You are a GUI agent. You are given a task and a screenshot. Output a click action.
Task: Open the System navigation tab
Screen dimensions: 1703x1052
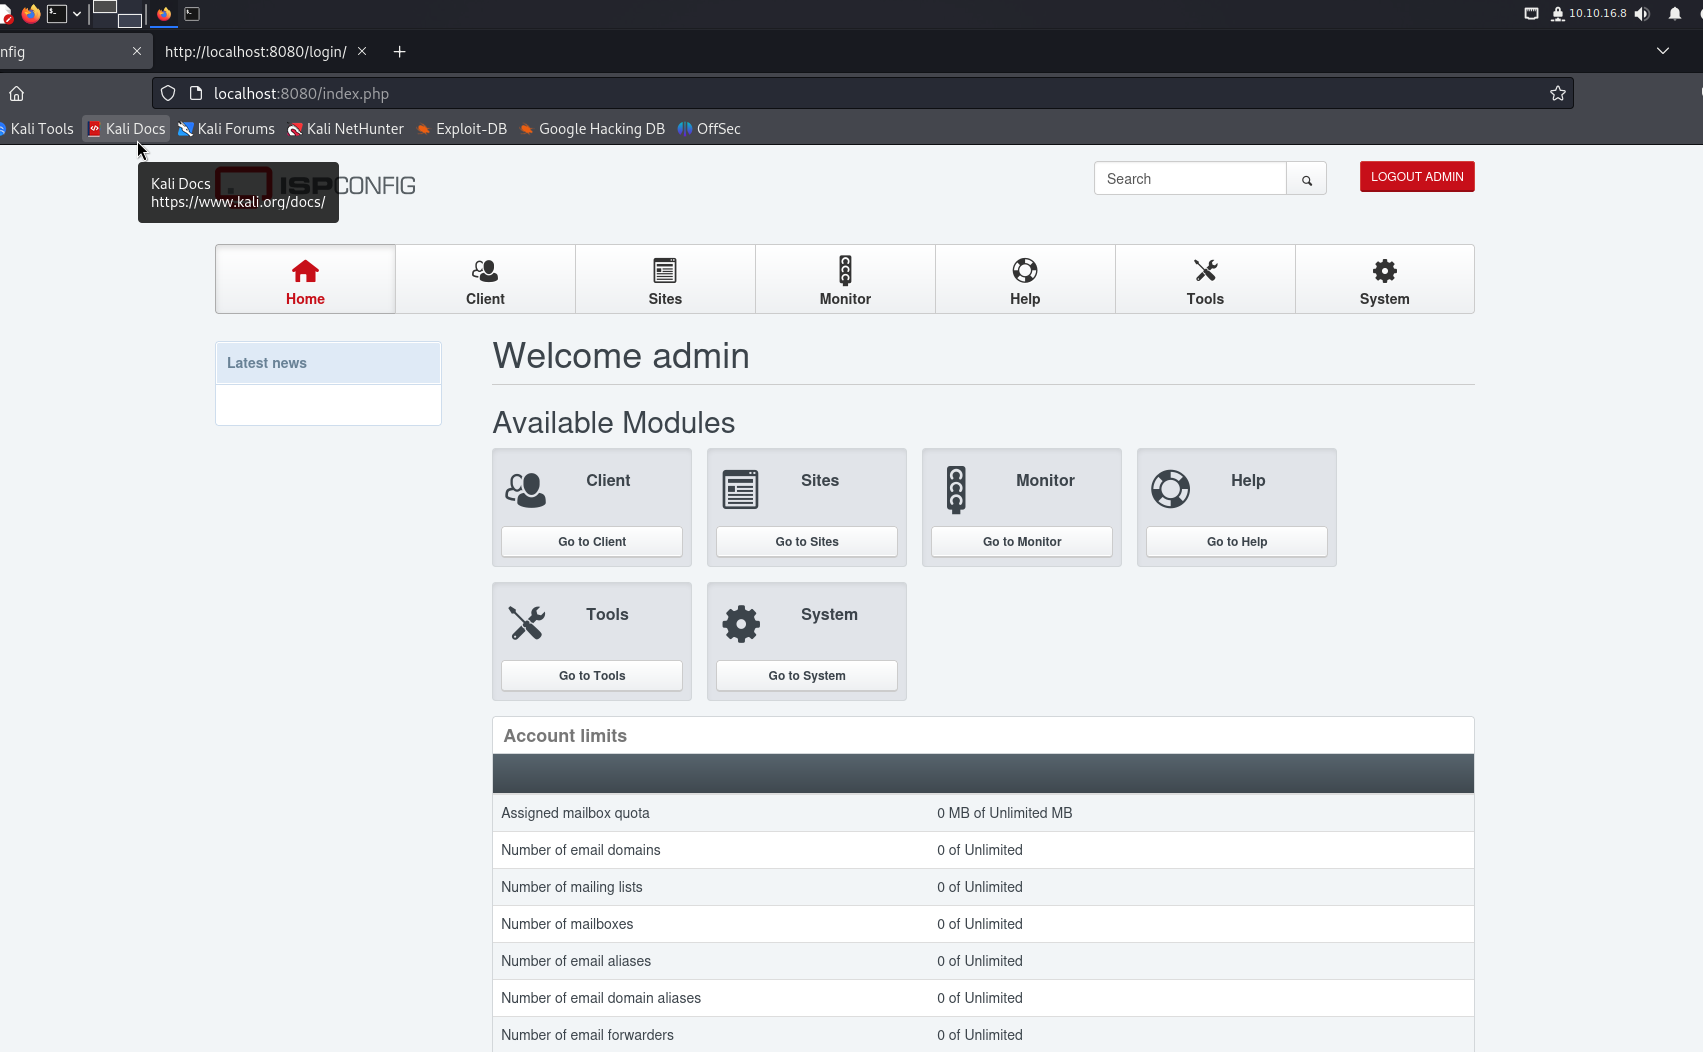point(1384,280)
